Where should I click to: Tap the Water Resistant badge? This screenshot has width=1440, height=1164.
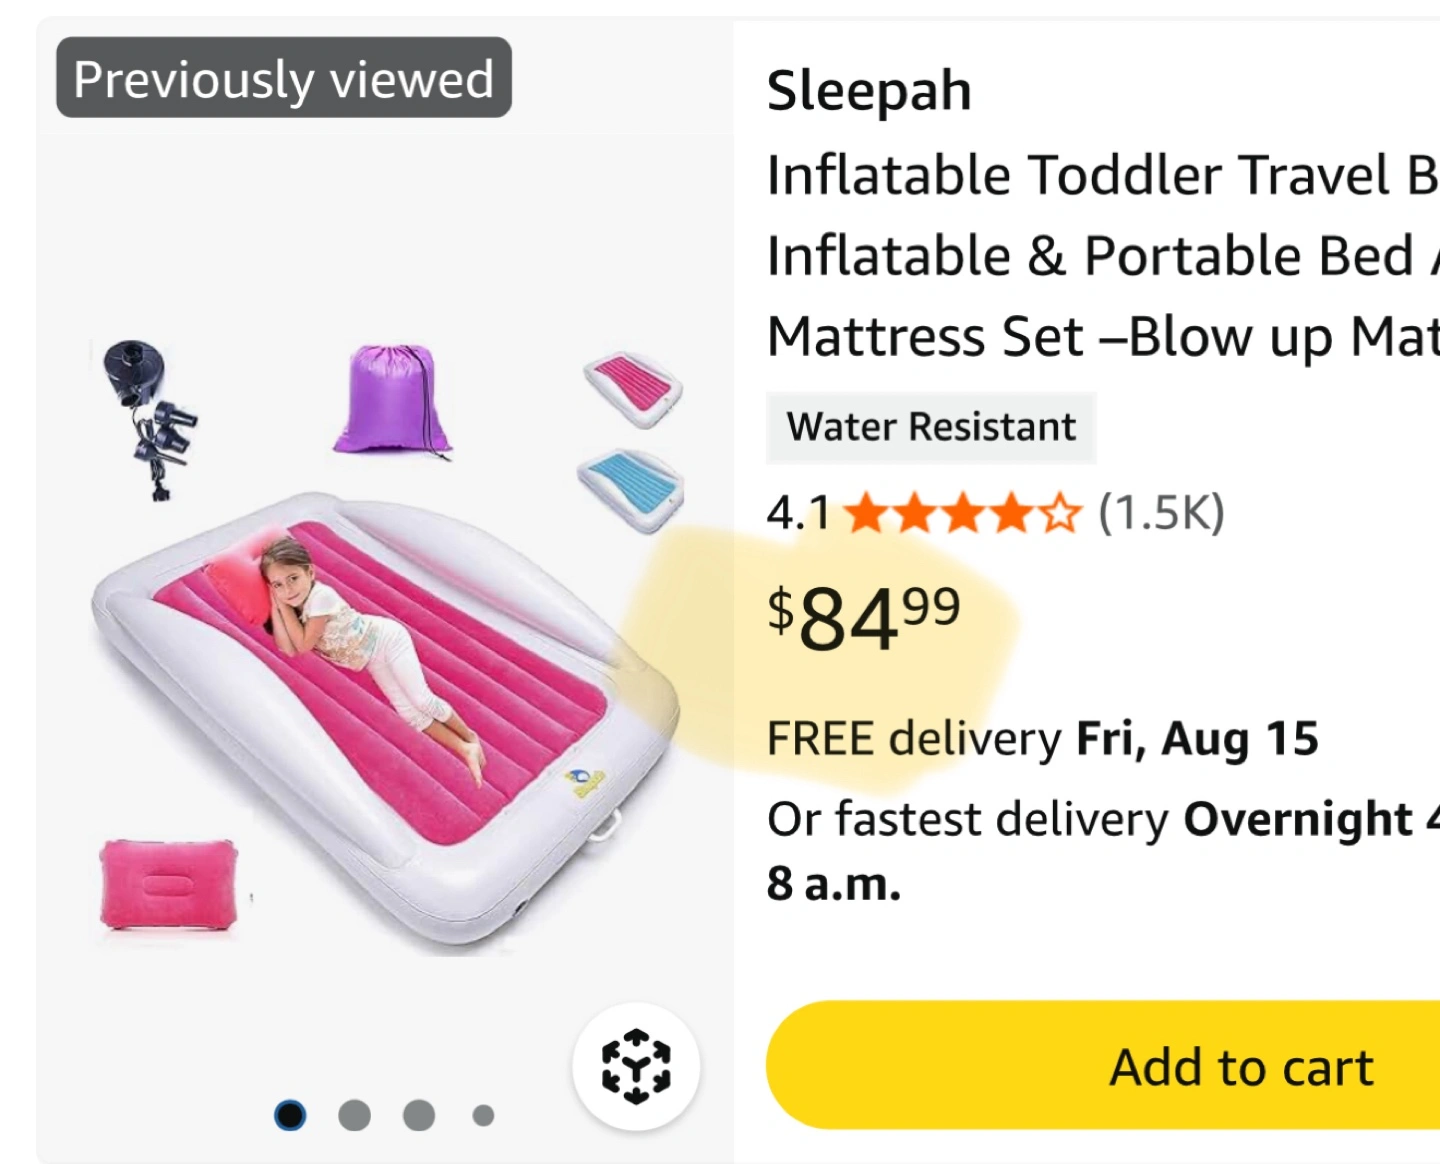(931, 427)
